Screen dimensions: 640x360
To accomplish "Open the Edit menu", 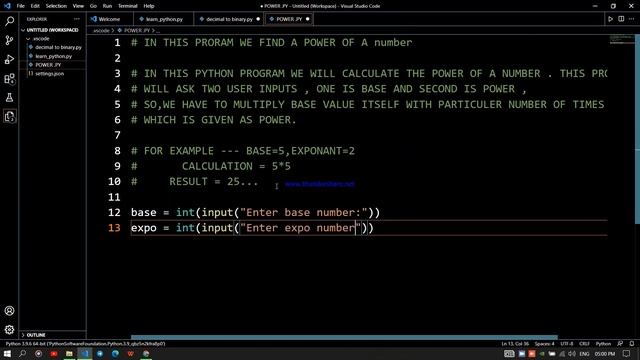I will [x=35, y=6].
